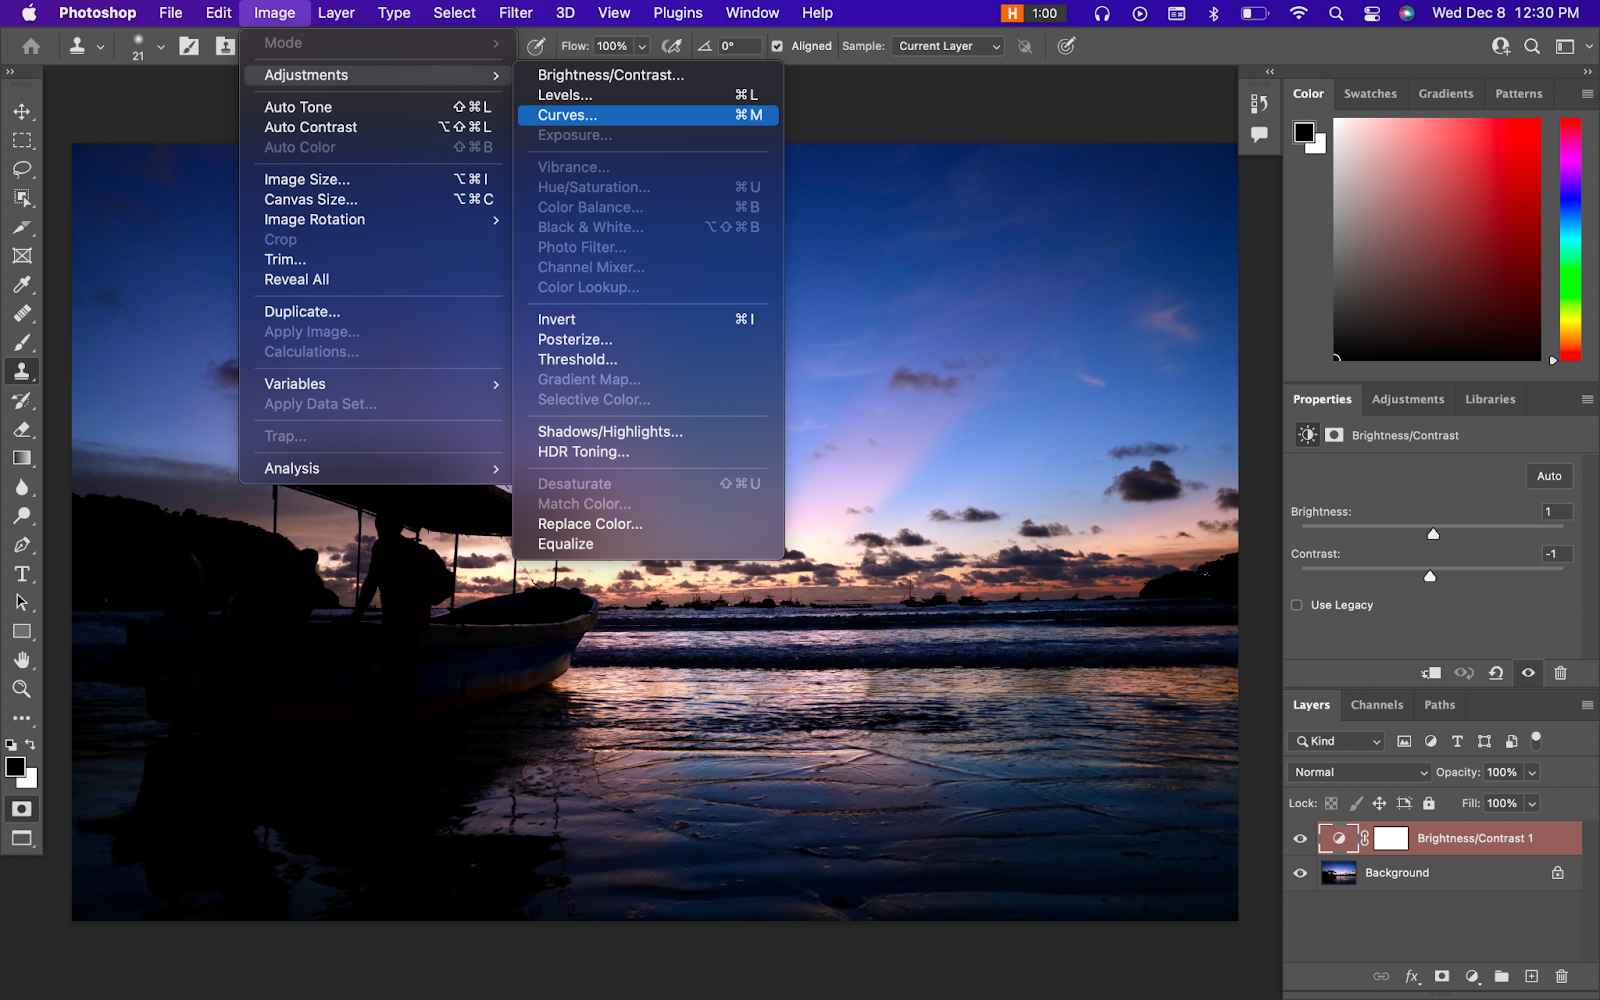Screen dimensions: 1600x1000
Task: Switch to the Channels tab
Action: [1376, 705]
